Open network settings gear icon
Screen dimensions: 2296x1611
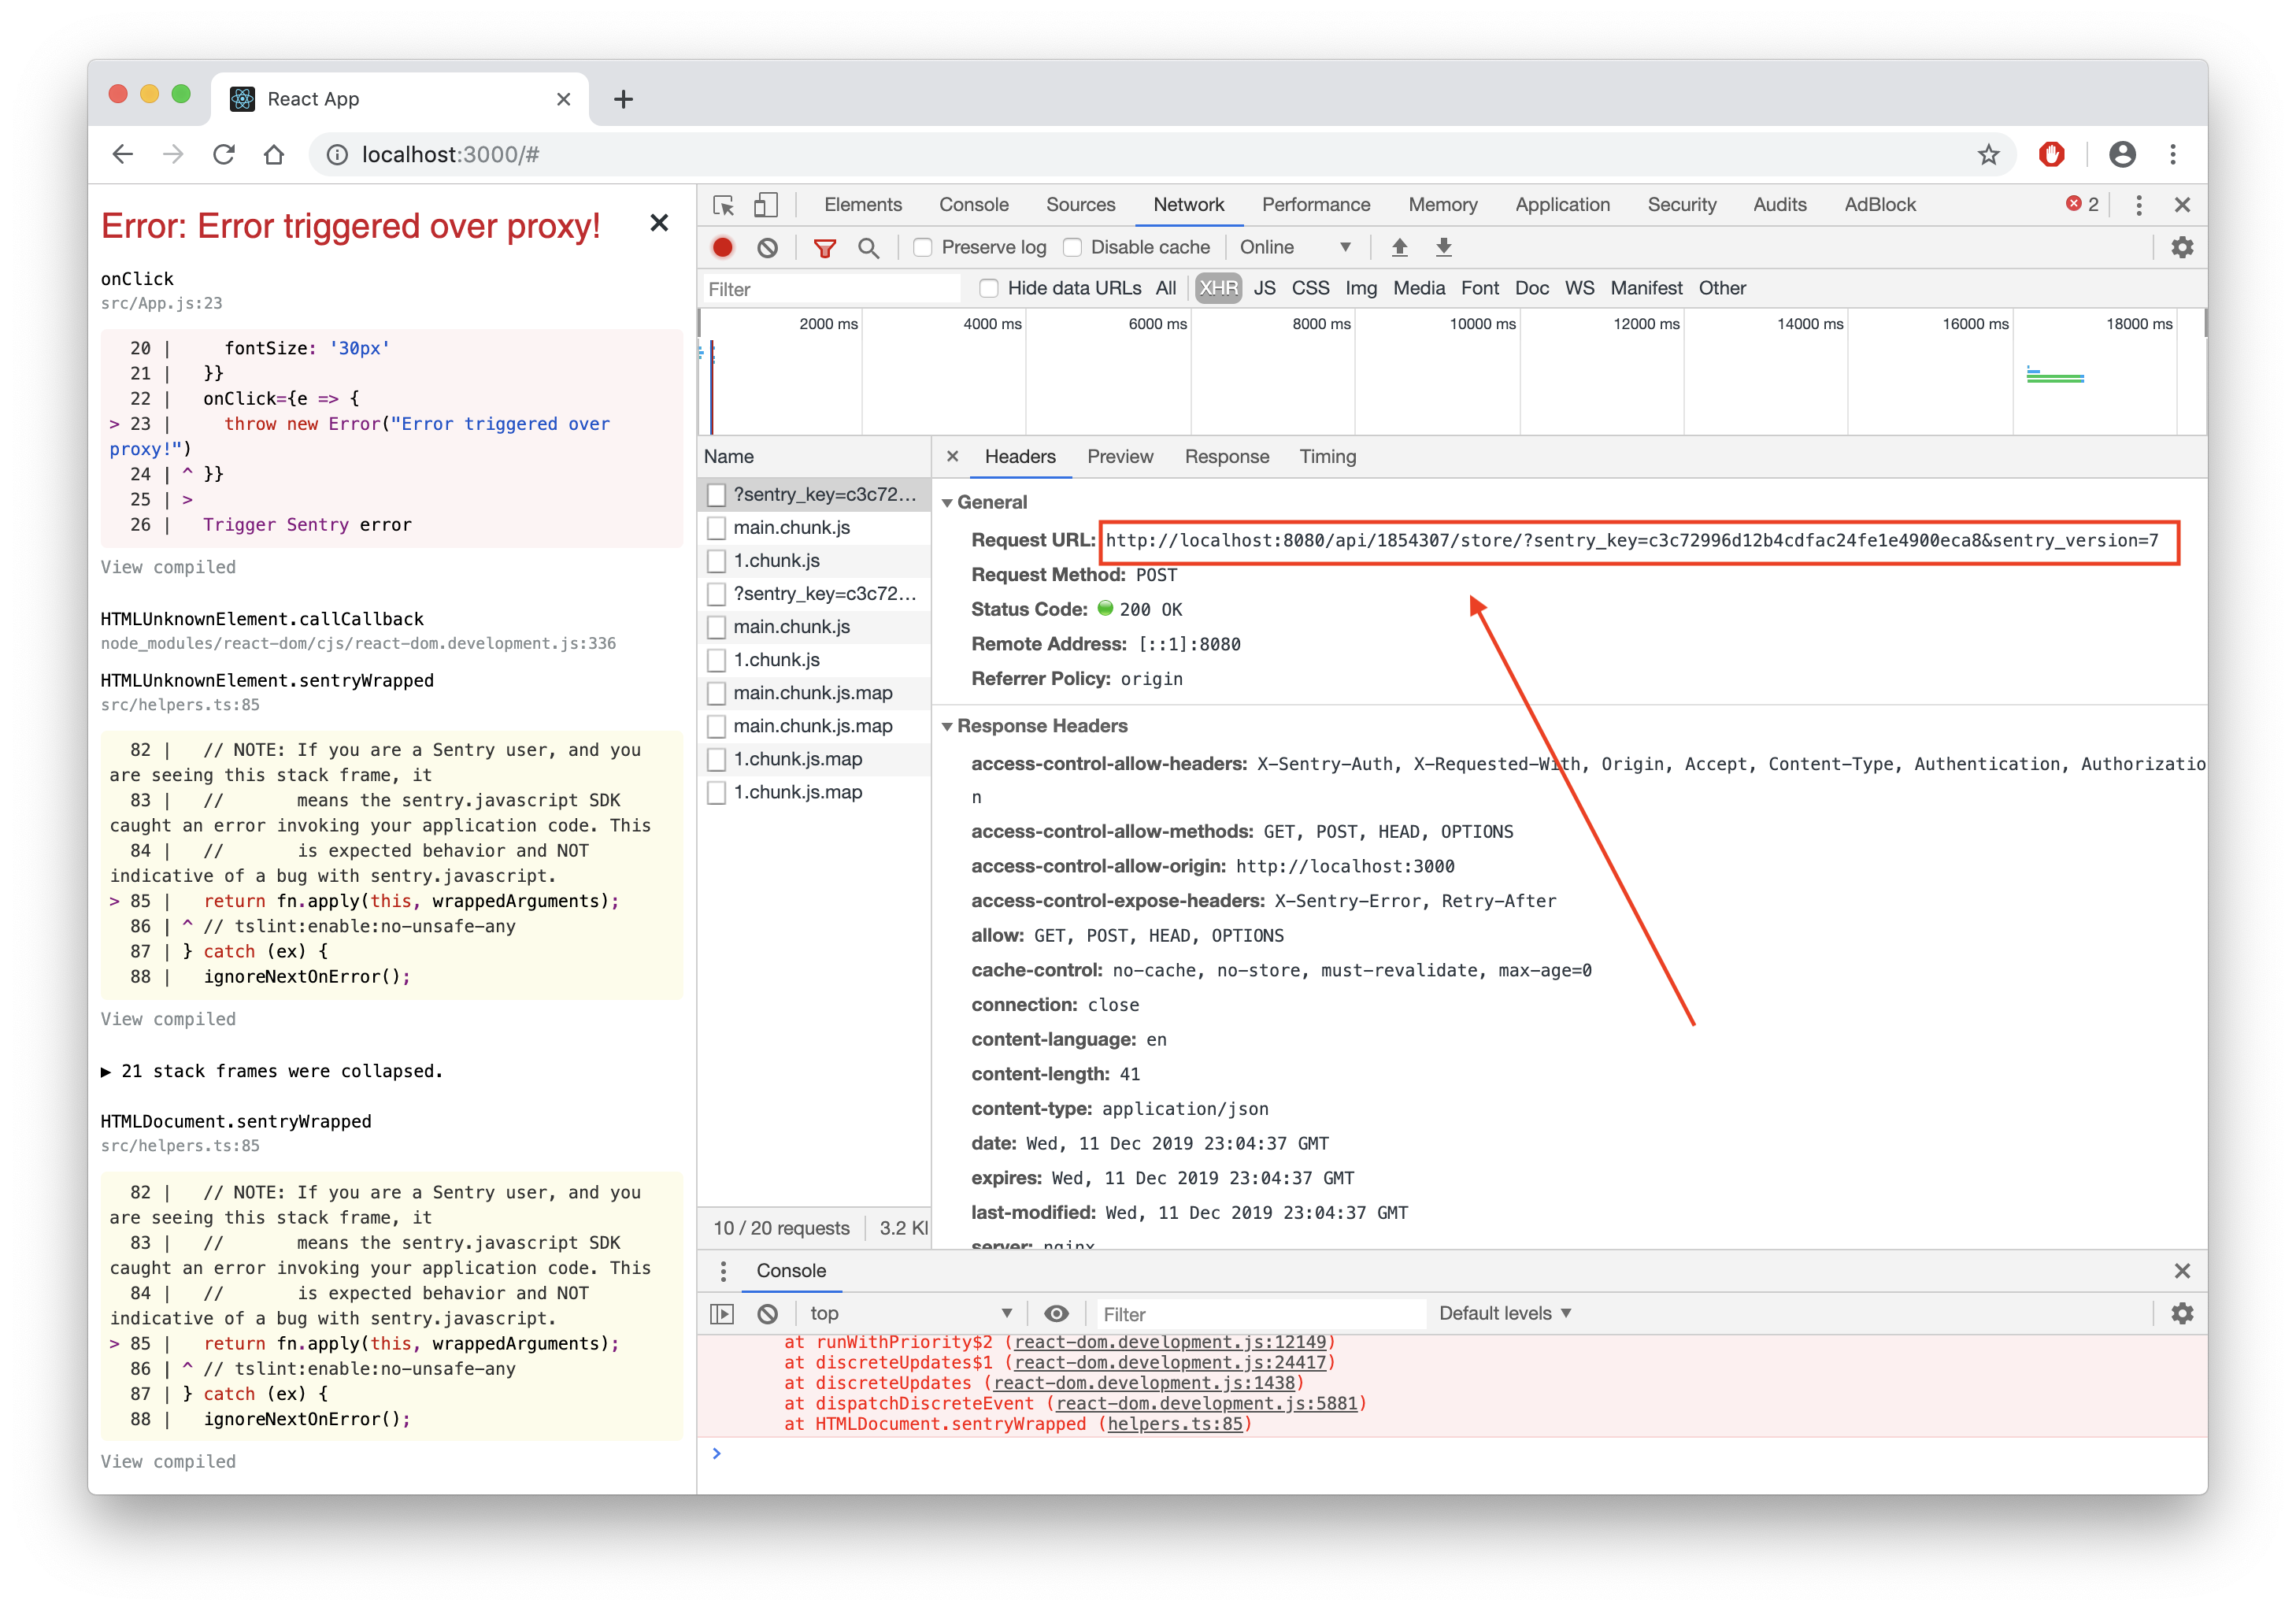click(x=2181, y=247)
